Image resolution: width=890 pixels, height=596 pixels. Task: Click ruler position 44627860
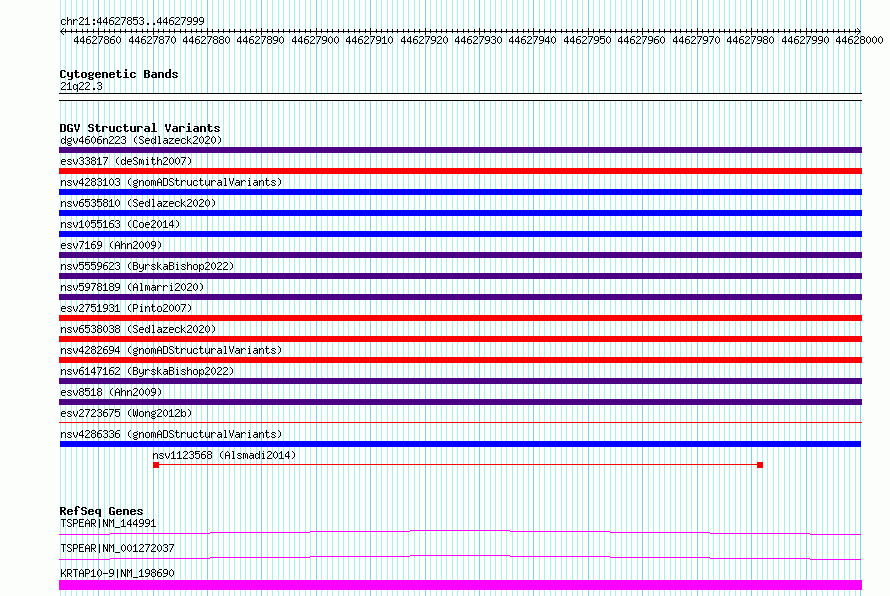pyautogui.click(x=97, y=40)
